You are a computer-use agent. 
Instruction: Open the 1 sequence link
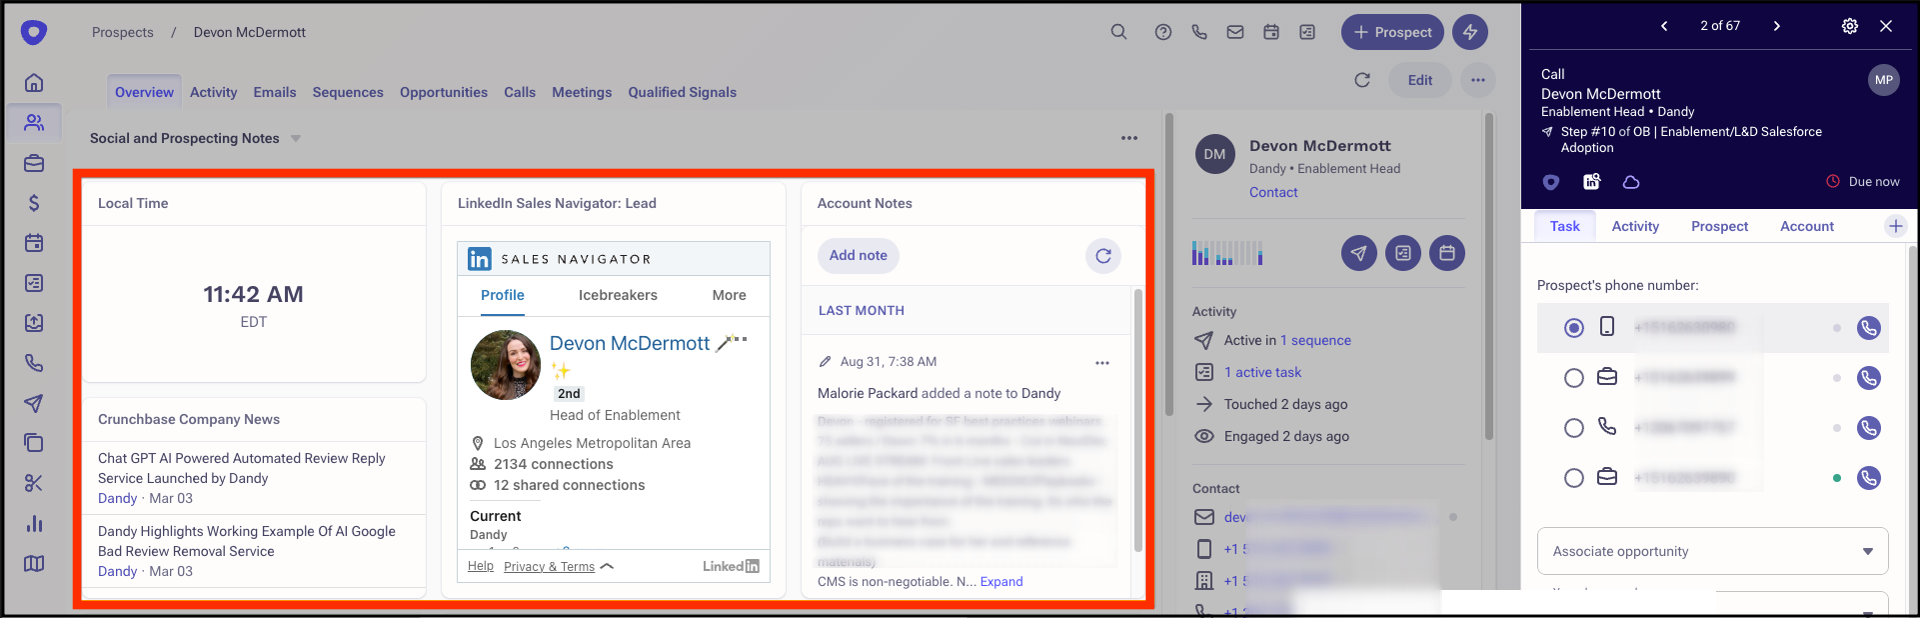pos(1316,340)
